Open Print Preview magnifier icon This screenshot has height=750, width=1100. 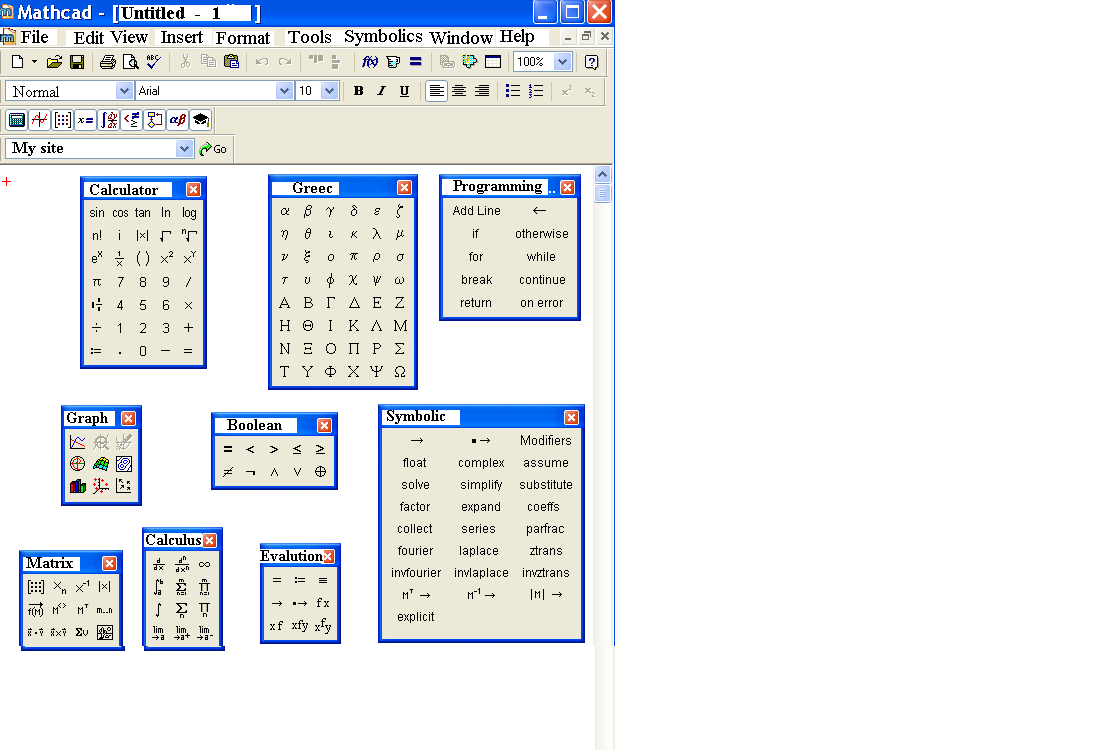[130, 62]
